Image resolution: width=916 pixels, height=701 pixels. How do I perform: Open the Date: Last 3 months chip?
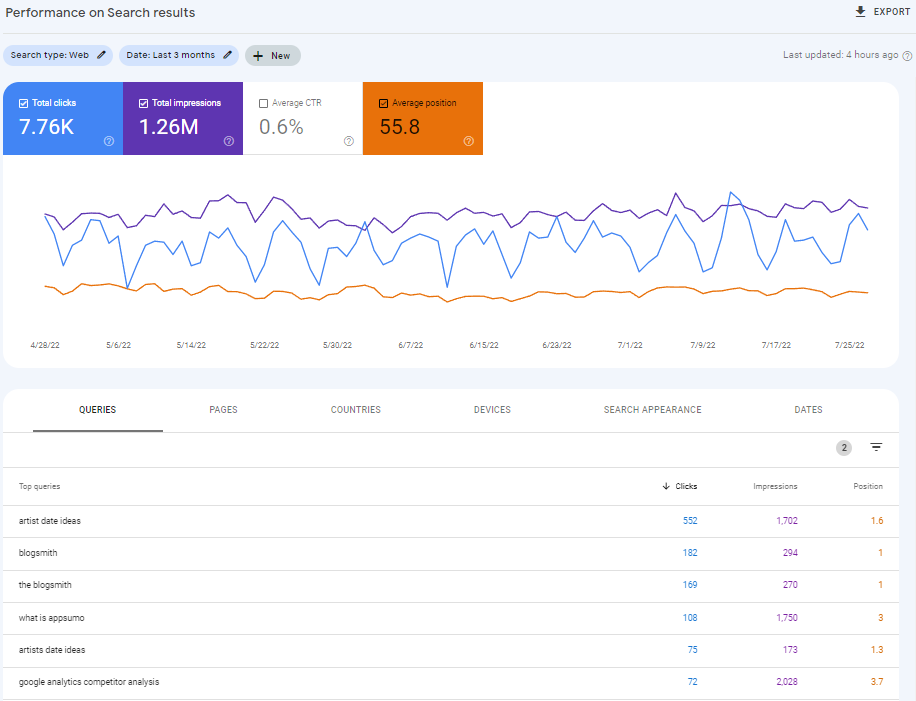(x=179, y=55)
